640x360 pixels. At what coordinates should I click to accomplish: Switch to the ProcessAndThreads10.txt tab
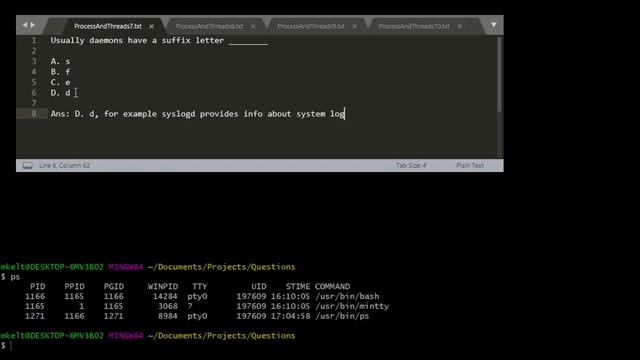click(414, 26)
